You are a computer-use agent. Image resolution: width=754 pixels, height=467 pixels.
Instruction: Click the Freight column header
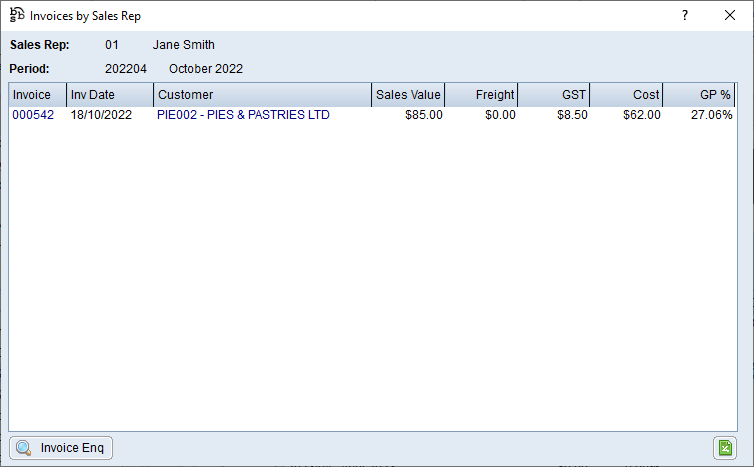481,95
